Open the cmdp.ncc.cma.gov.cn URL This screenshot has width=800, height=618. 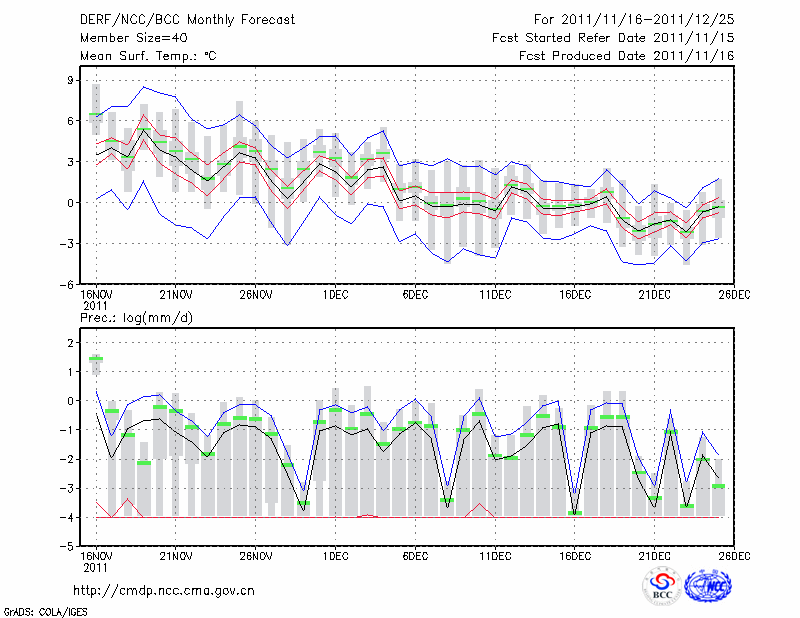[x=164, y=590]
